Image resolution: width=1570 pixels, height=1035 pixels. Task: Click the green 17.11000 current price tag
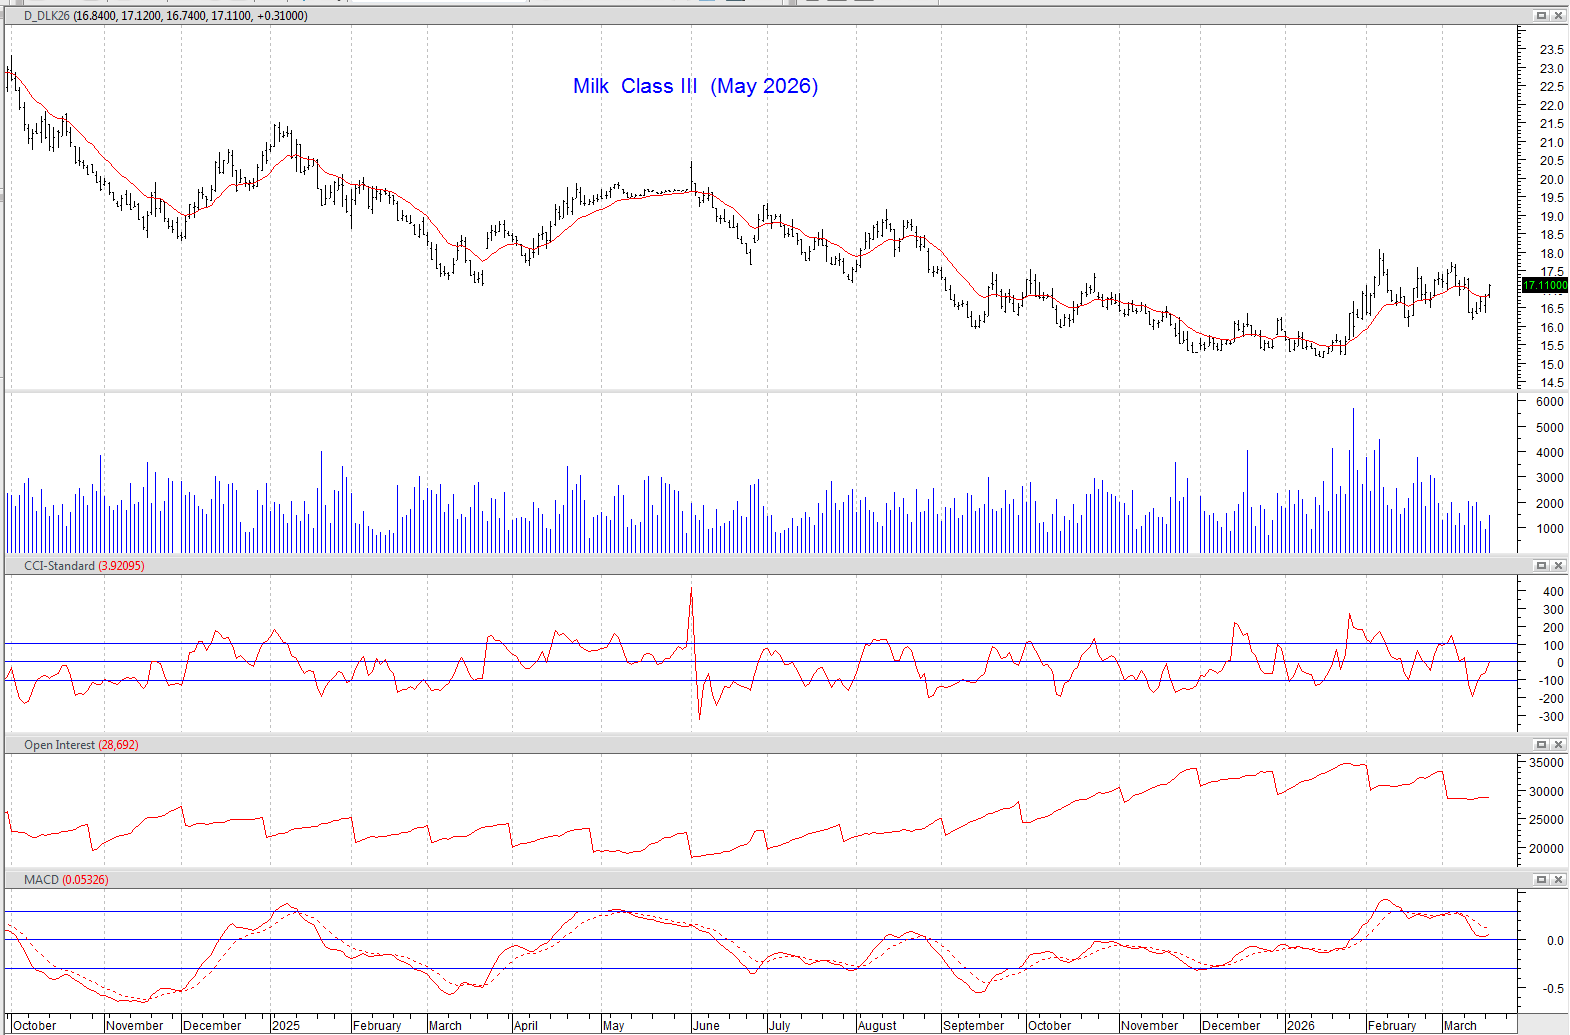click(x=1544, y=285)
